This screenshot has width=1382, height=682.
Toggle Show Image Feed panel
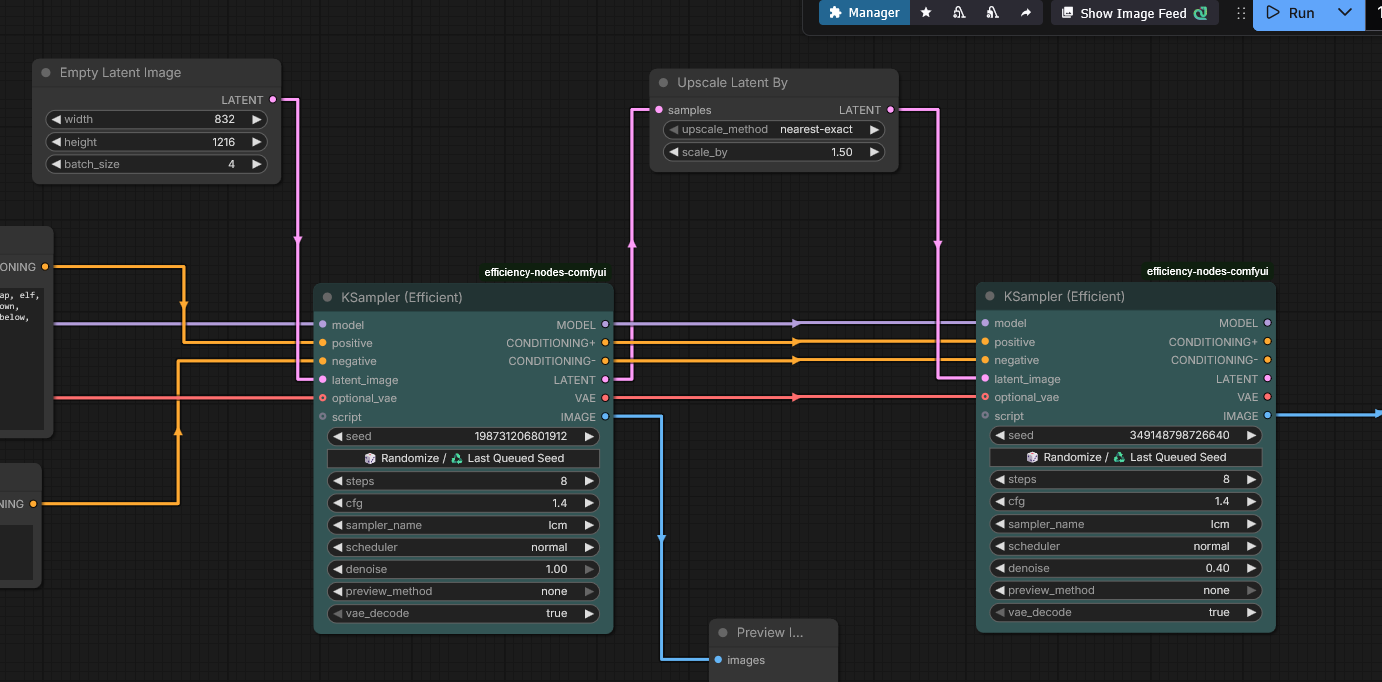(x=1133, y=13)
